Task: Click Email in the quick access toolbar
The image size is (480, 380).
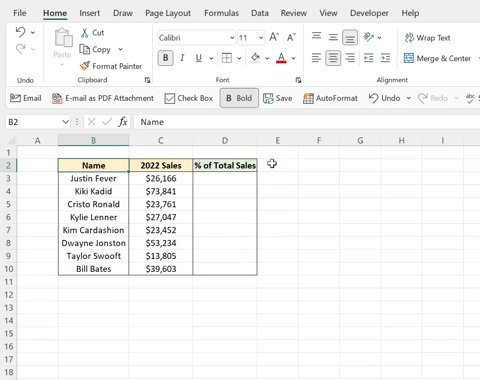Action: (26, 98)
